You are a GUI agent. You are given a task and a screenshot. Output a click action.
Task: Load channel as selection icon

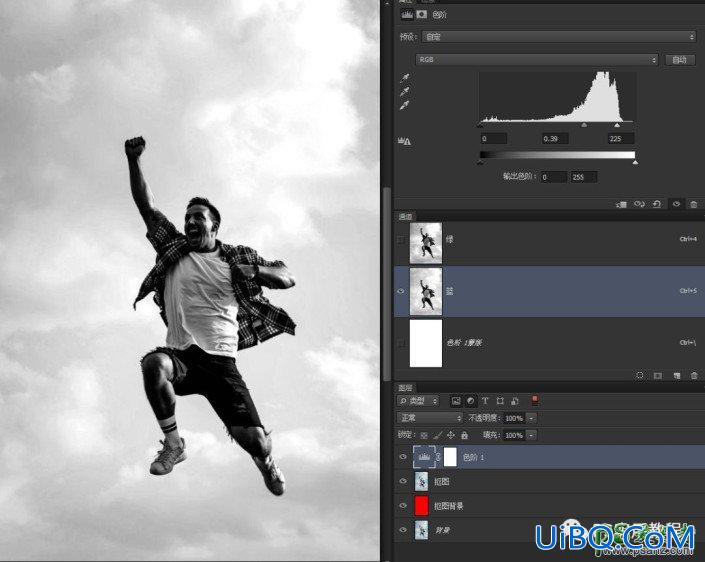click(x=640, y=375)
